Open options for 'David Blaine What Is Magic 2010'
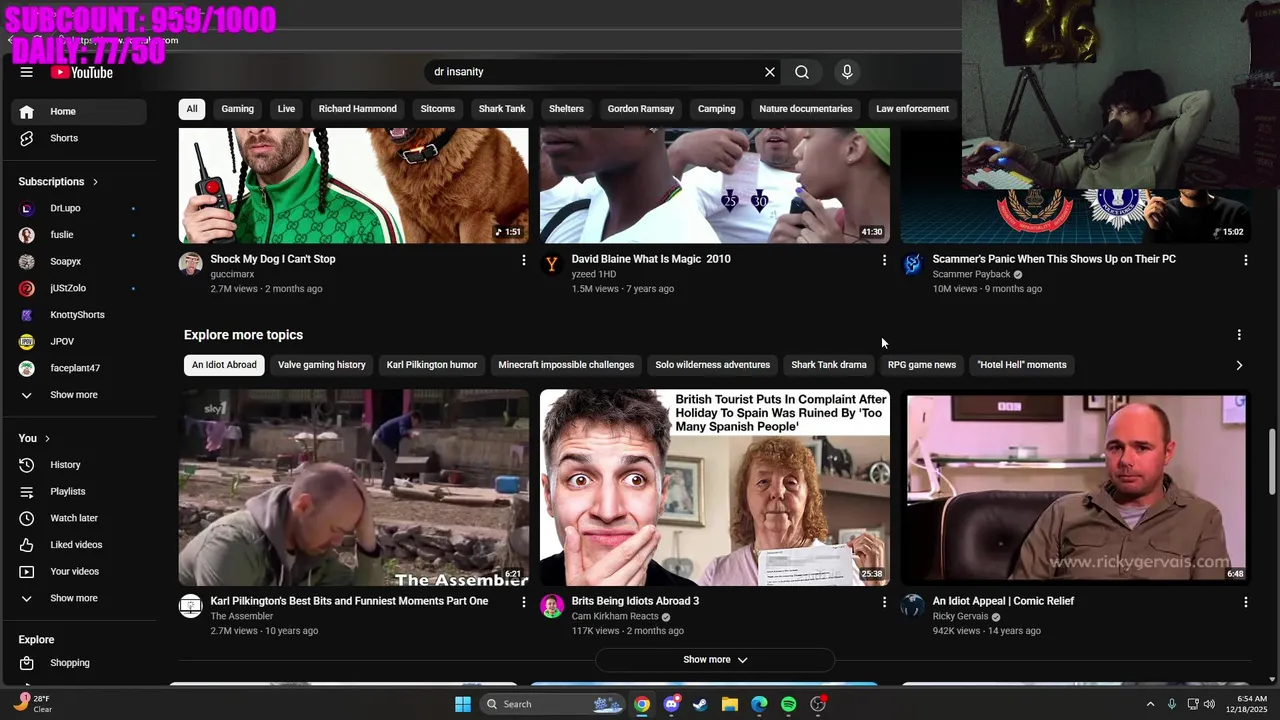 click(884, 260)
